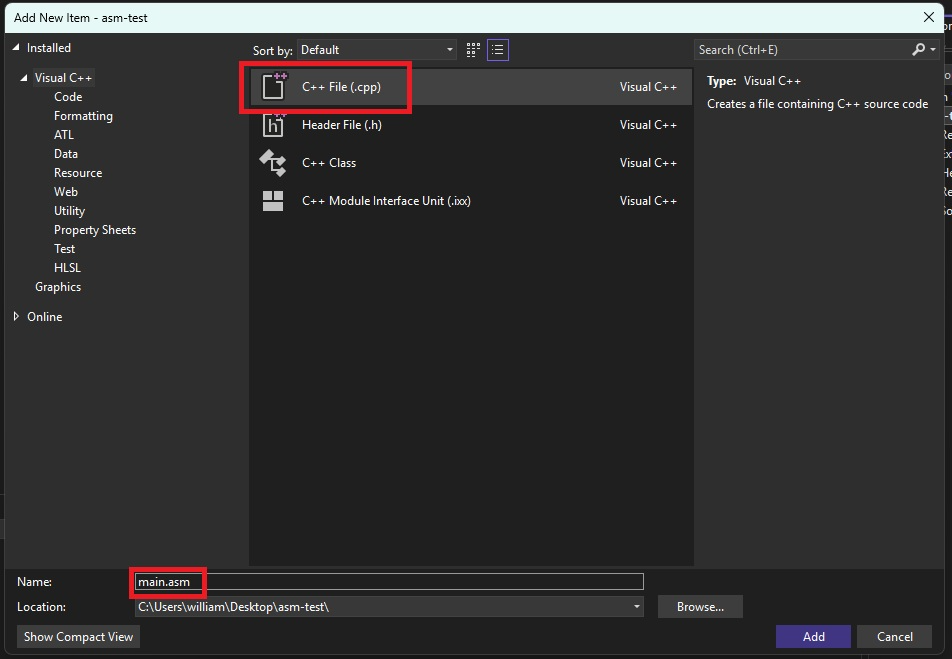Select the Graphics category
Screen dimensions: 952x659
tap(58, 287)
